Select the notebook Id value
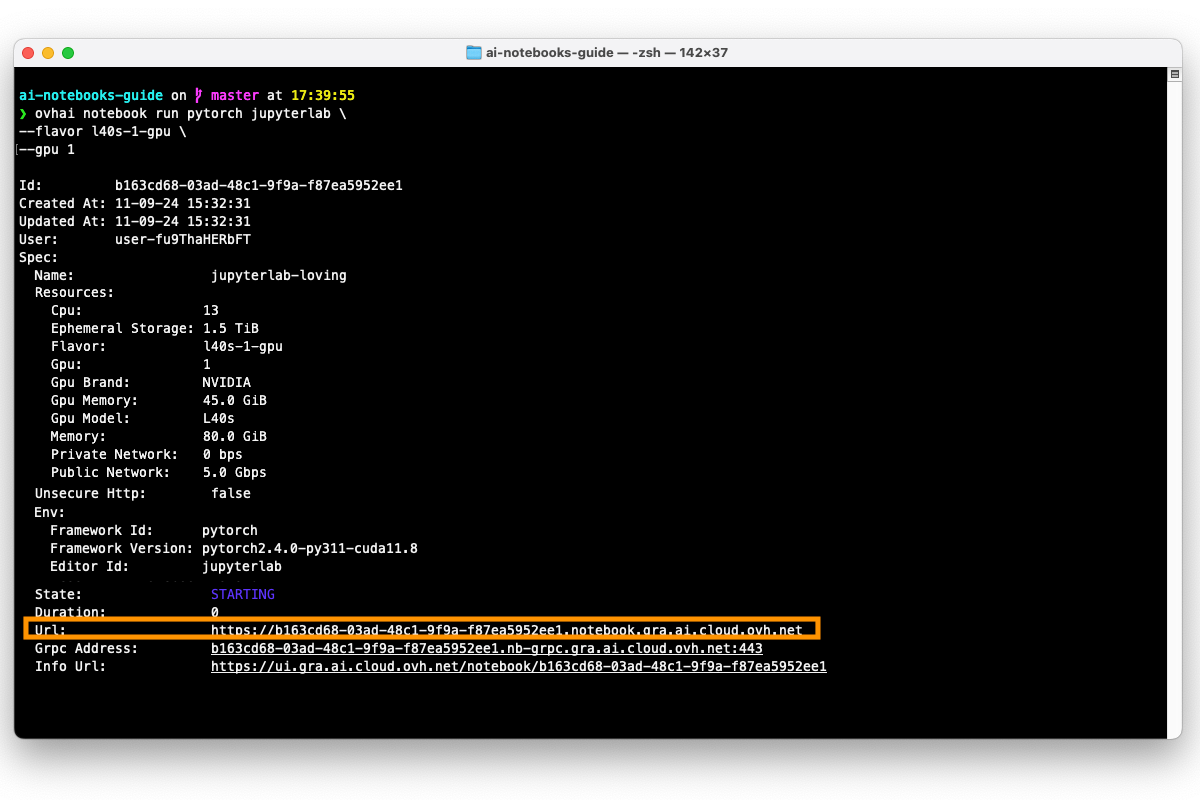This screenshot has height=800, width=1200. (258, 185)
